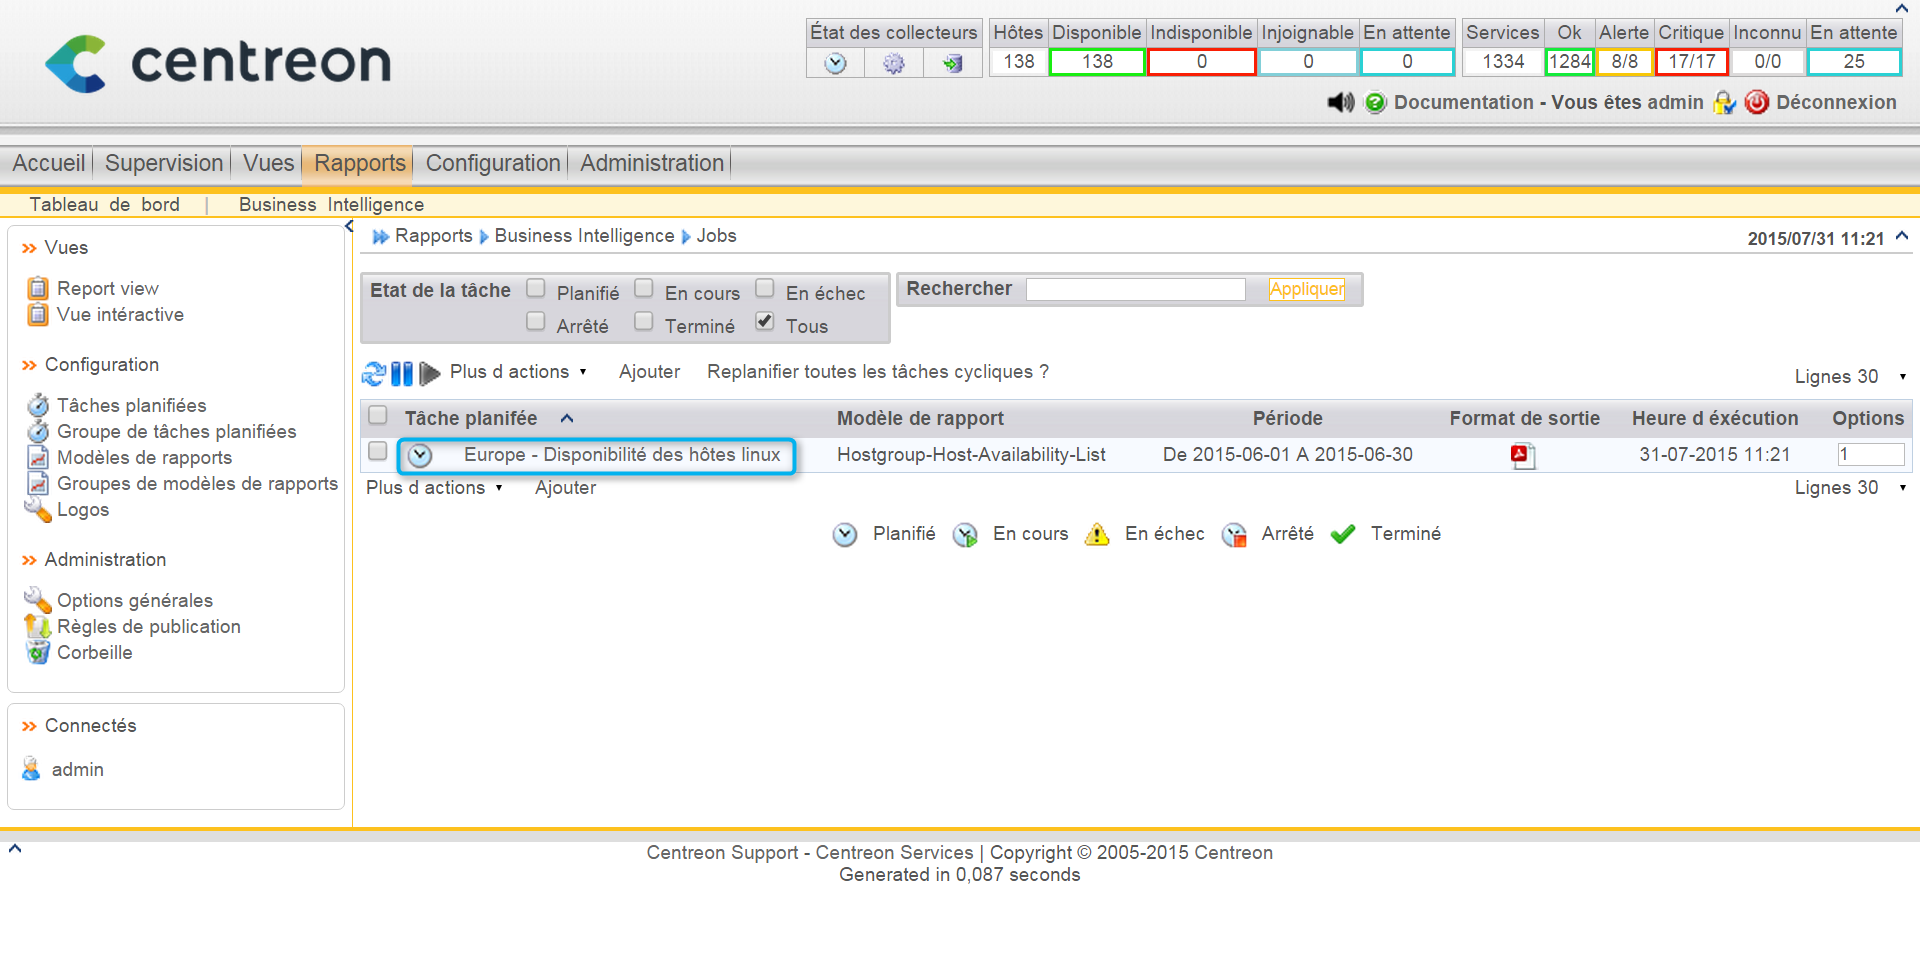This screenshot has height=955, width=1920.
Task: Click the Appliquer search button
Action: (x=1307, y=289)
